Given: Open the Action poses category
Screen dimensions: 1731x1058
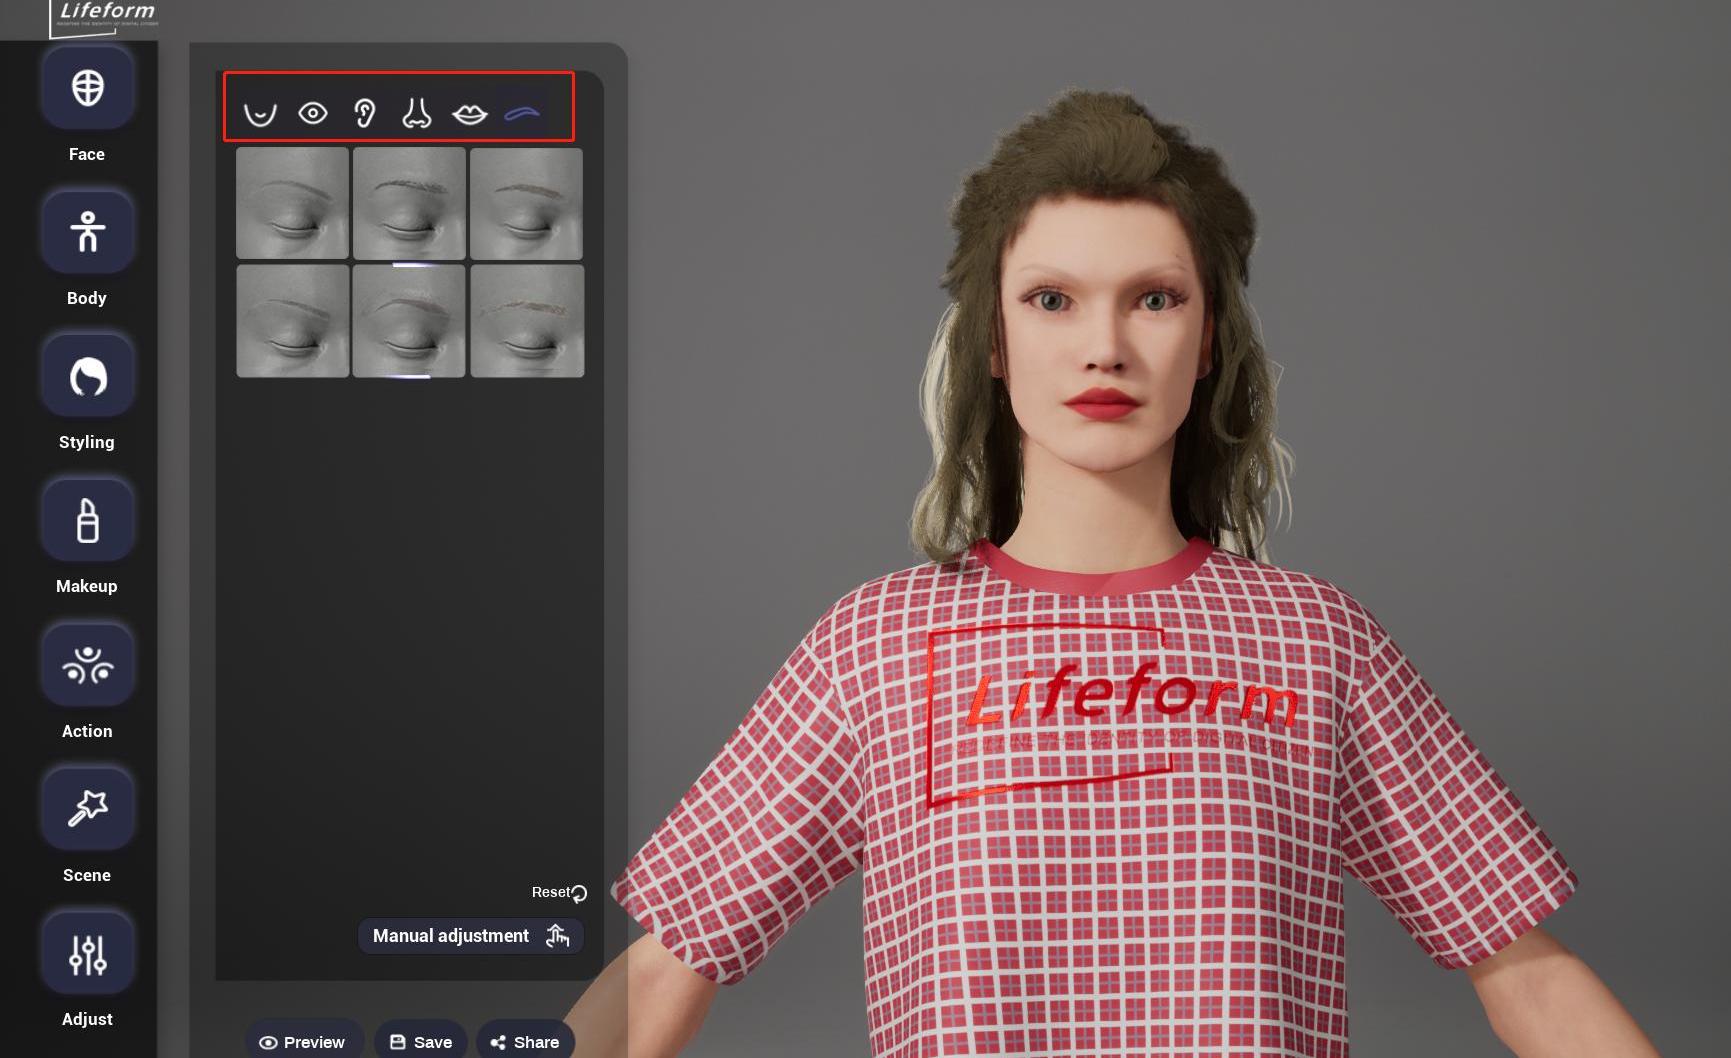Looking at the screenshot, I should click(88, 665).
